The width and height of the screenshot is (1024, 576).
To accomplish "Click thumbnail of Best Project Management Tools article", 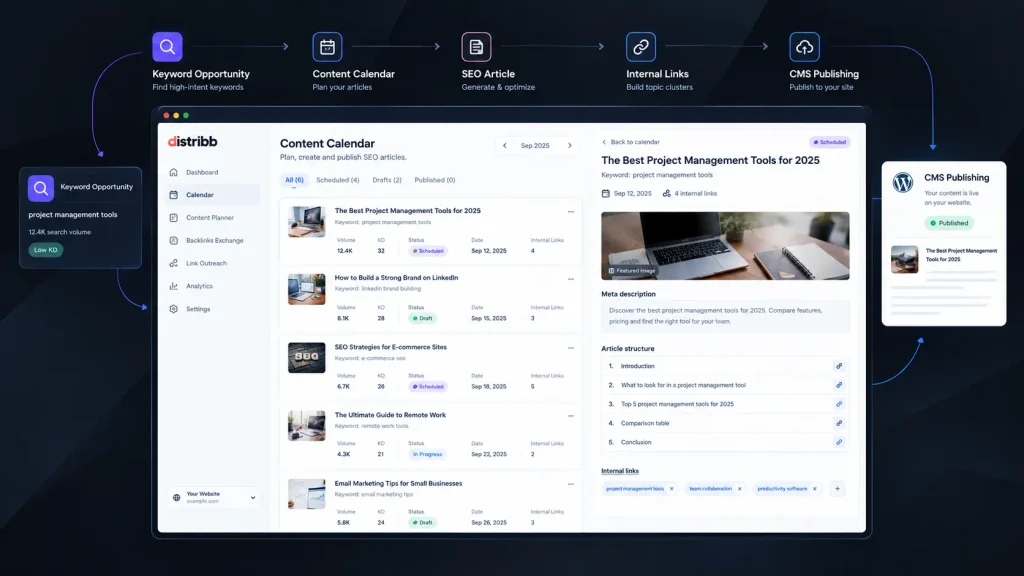I will [x=306, y=221].
